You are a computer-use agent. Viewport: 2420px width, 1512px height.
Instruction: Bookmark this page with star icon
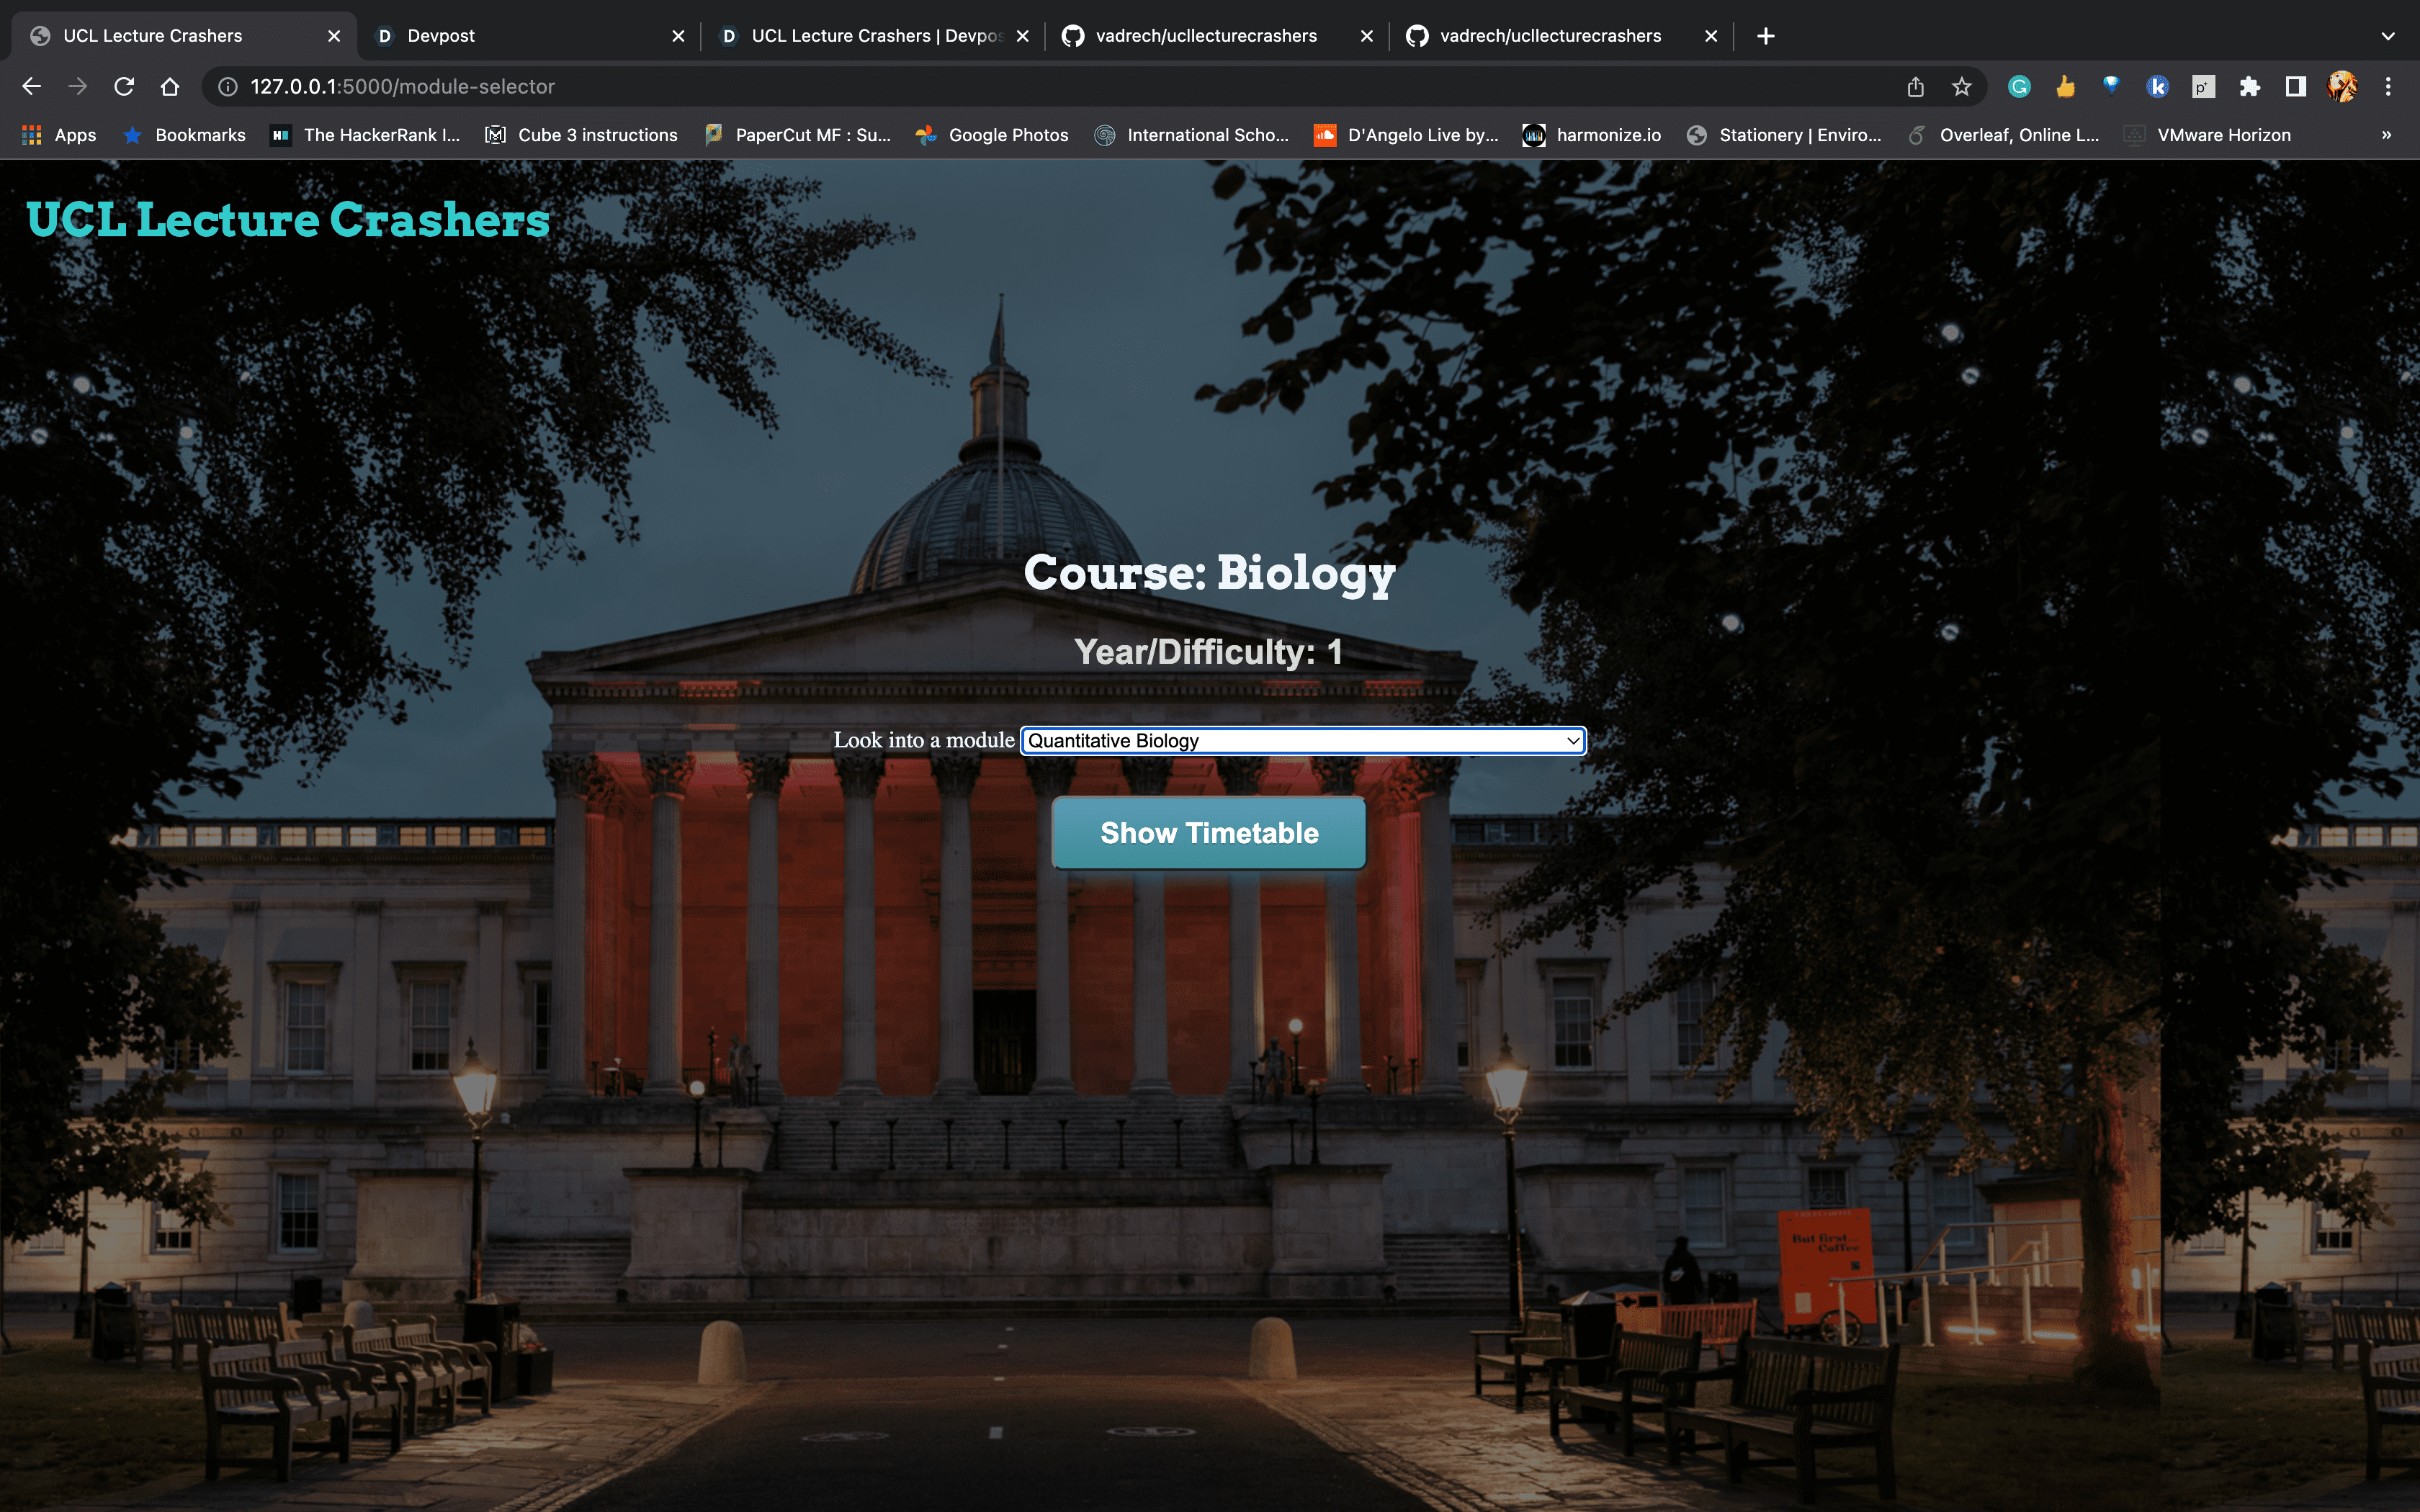coord(1961,87)
